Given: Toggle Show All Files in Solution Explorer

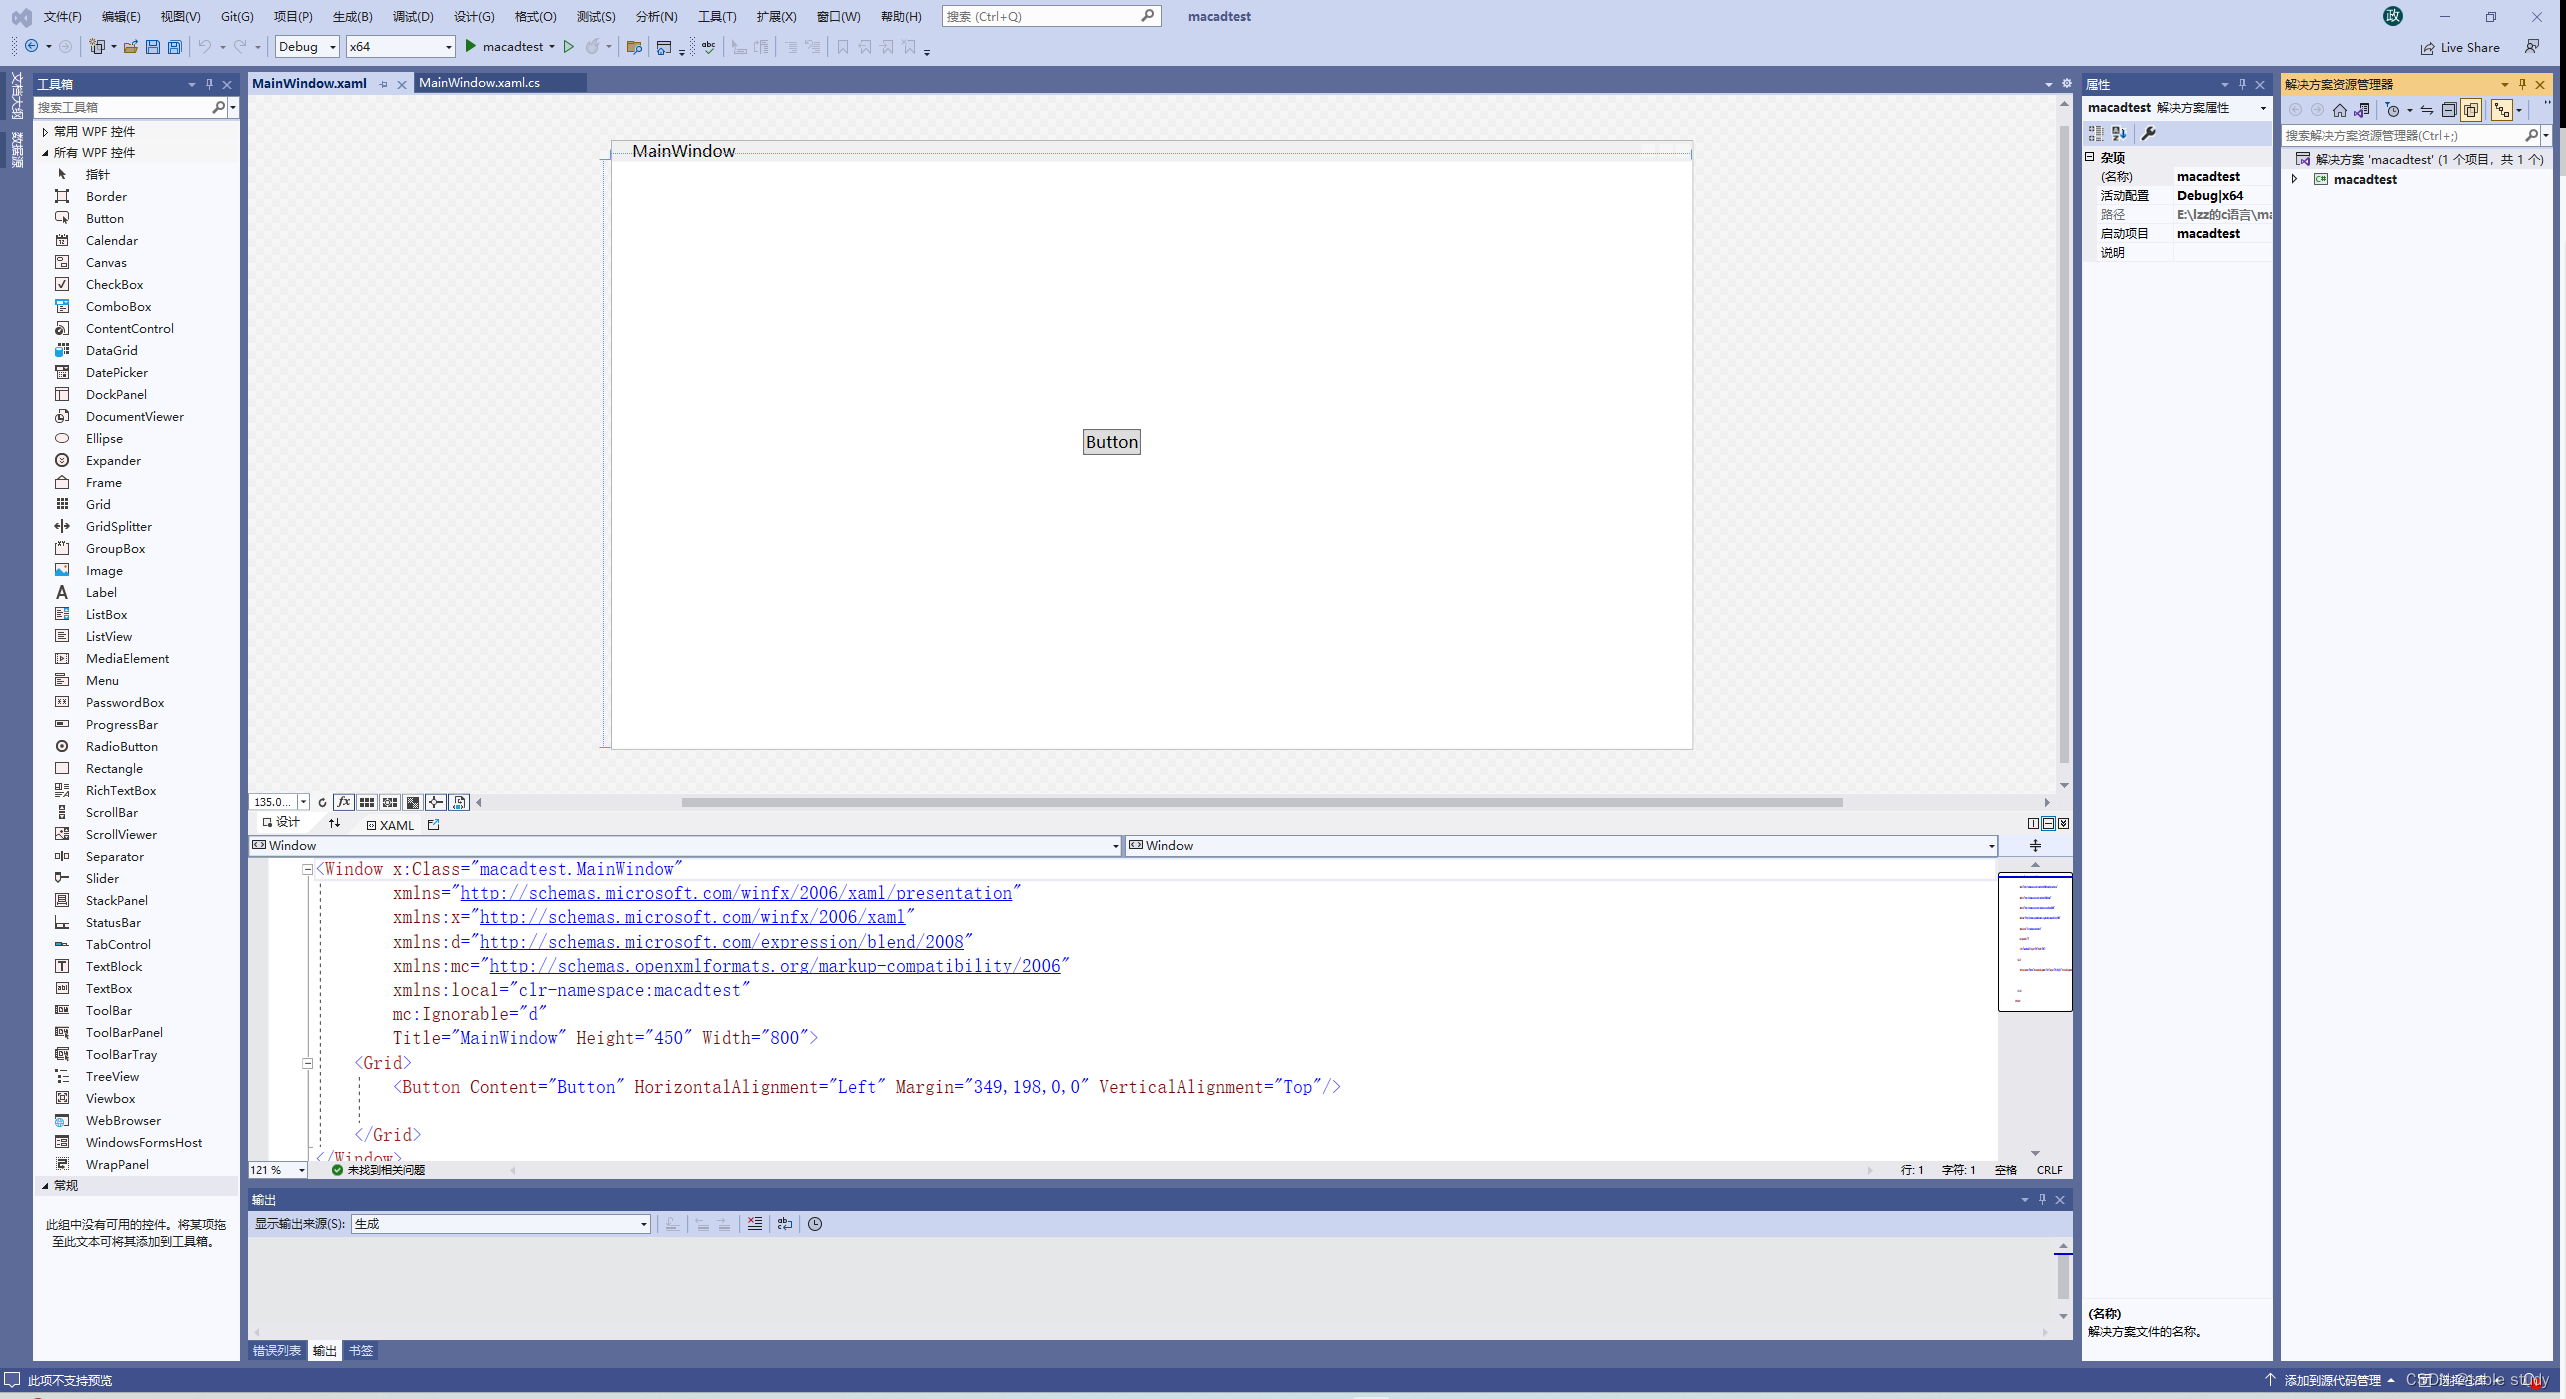Looking at the screenshot, I should (2471, 110).
